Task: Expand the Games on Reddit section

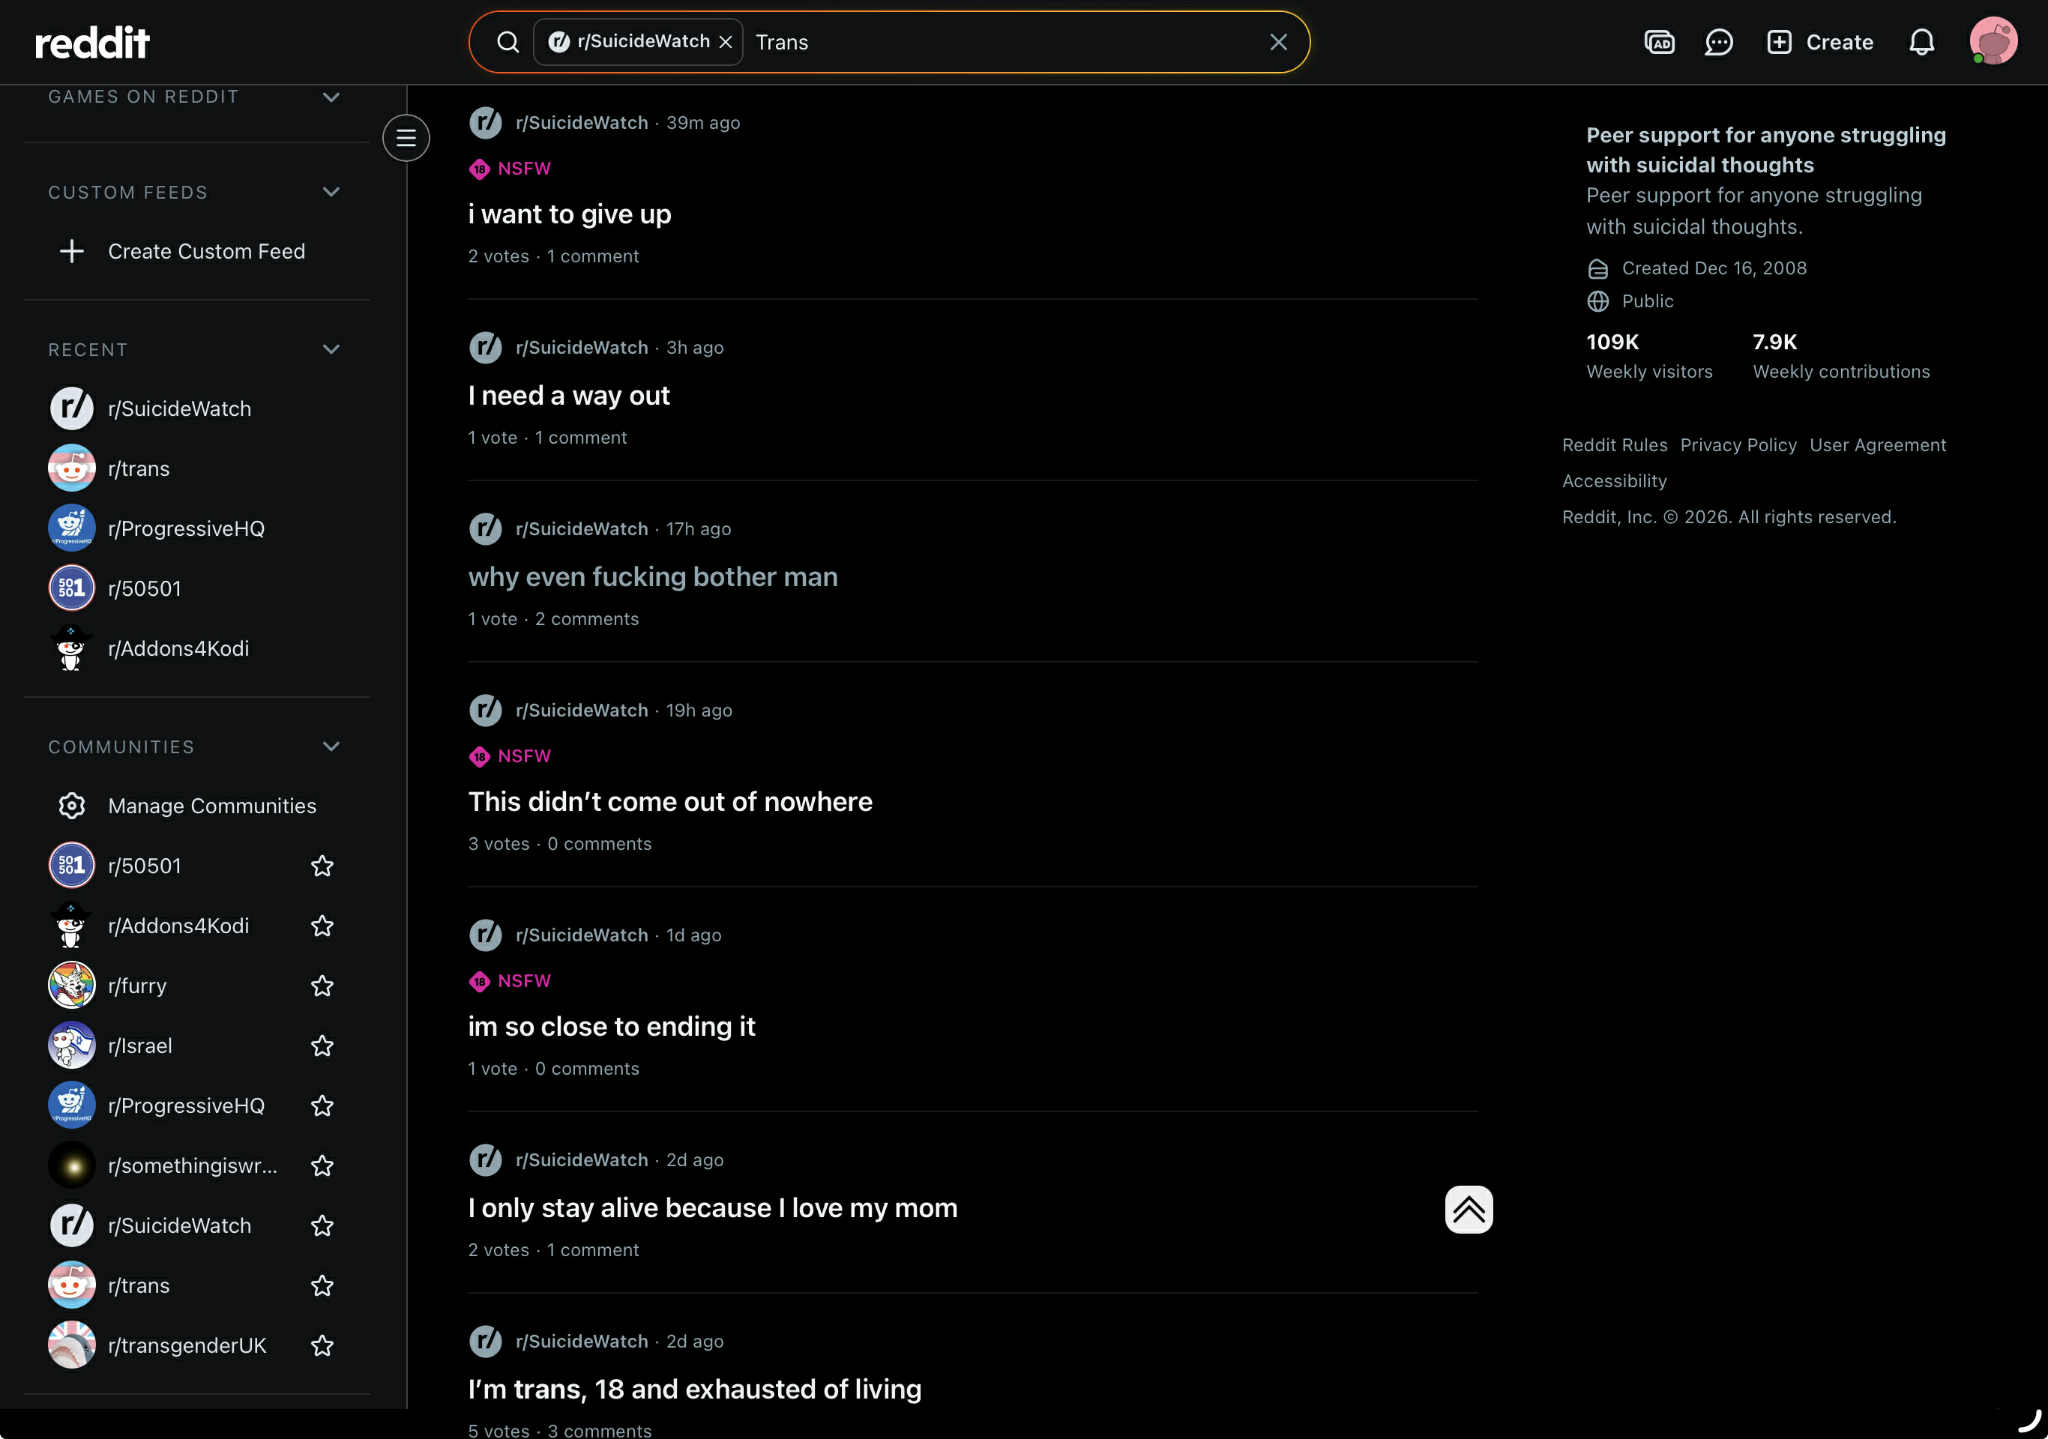Action: pyautogui.click(x=331, y=97)
